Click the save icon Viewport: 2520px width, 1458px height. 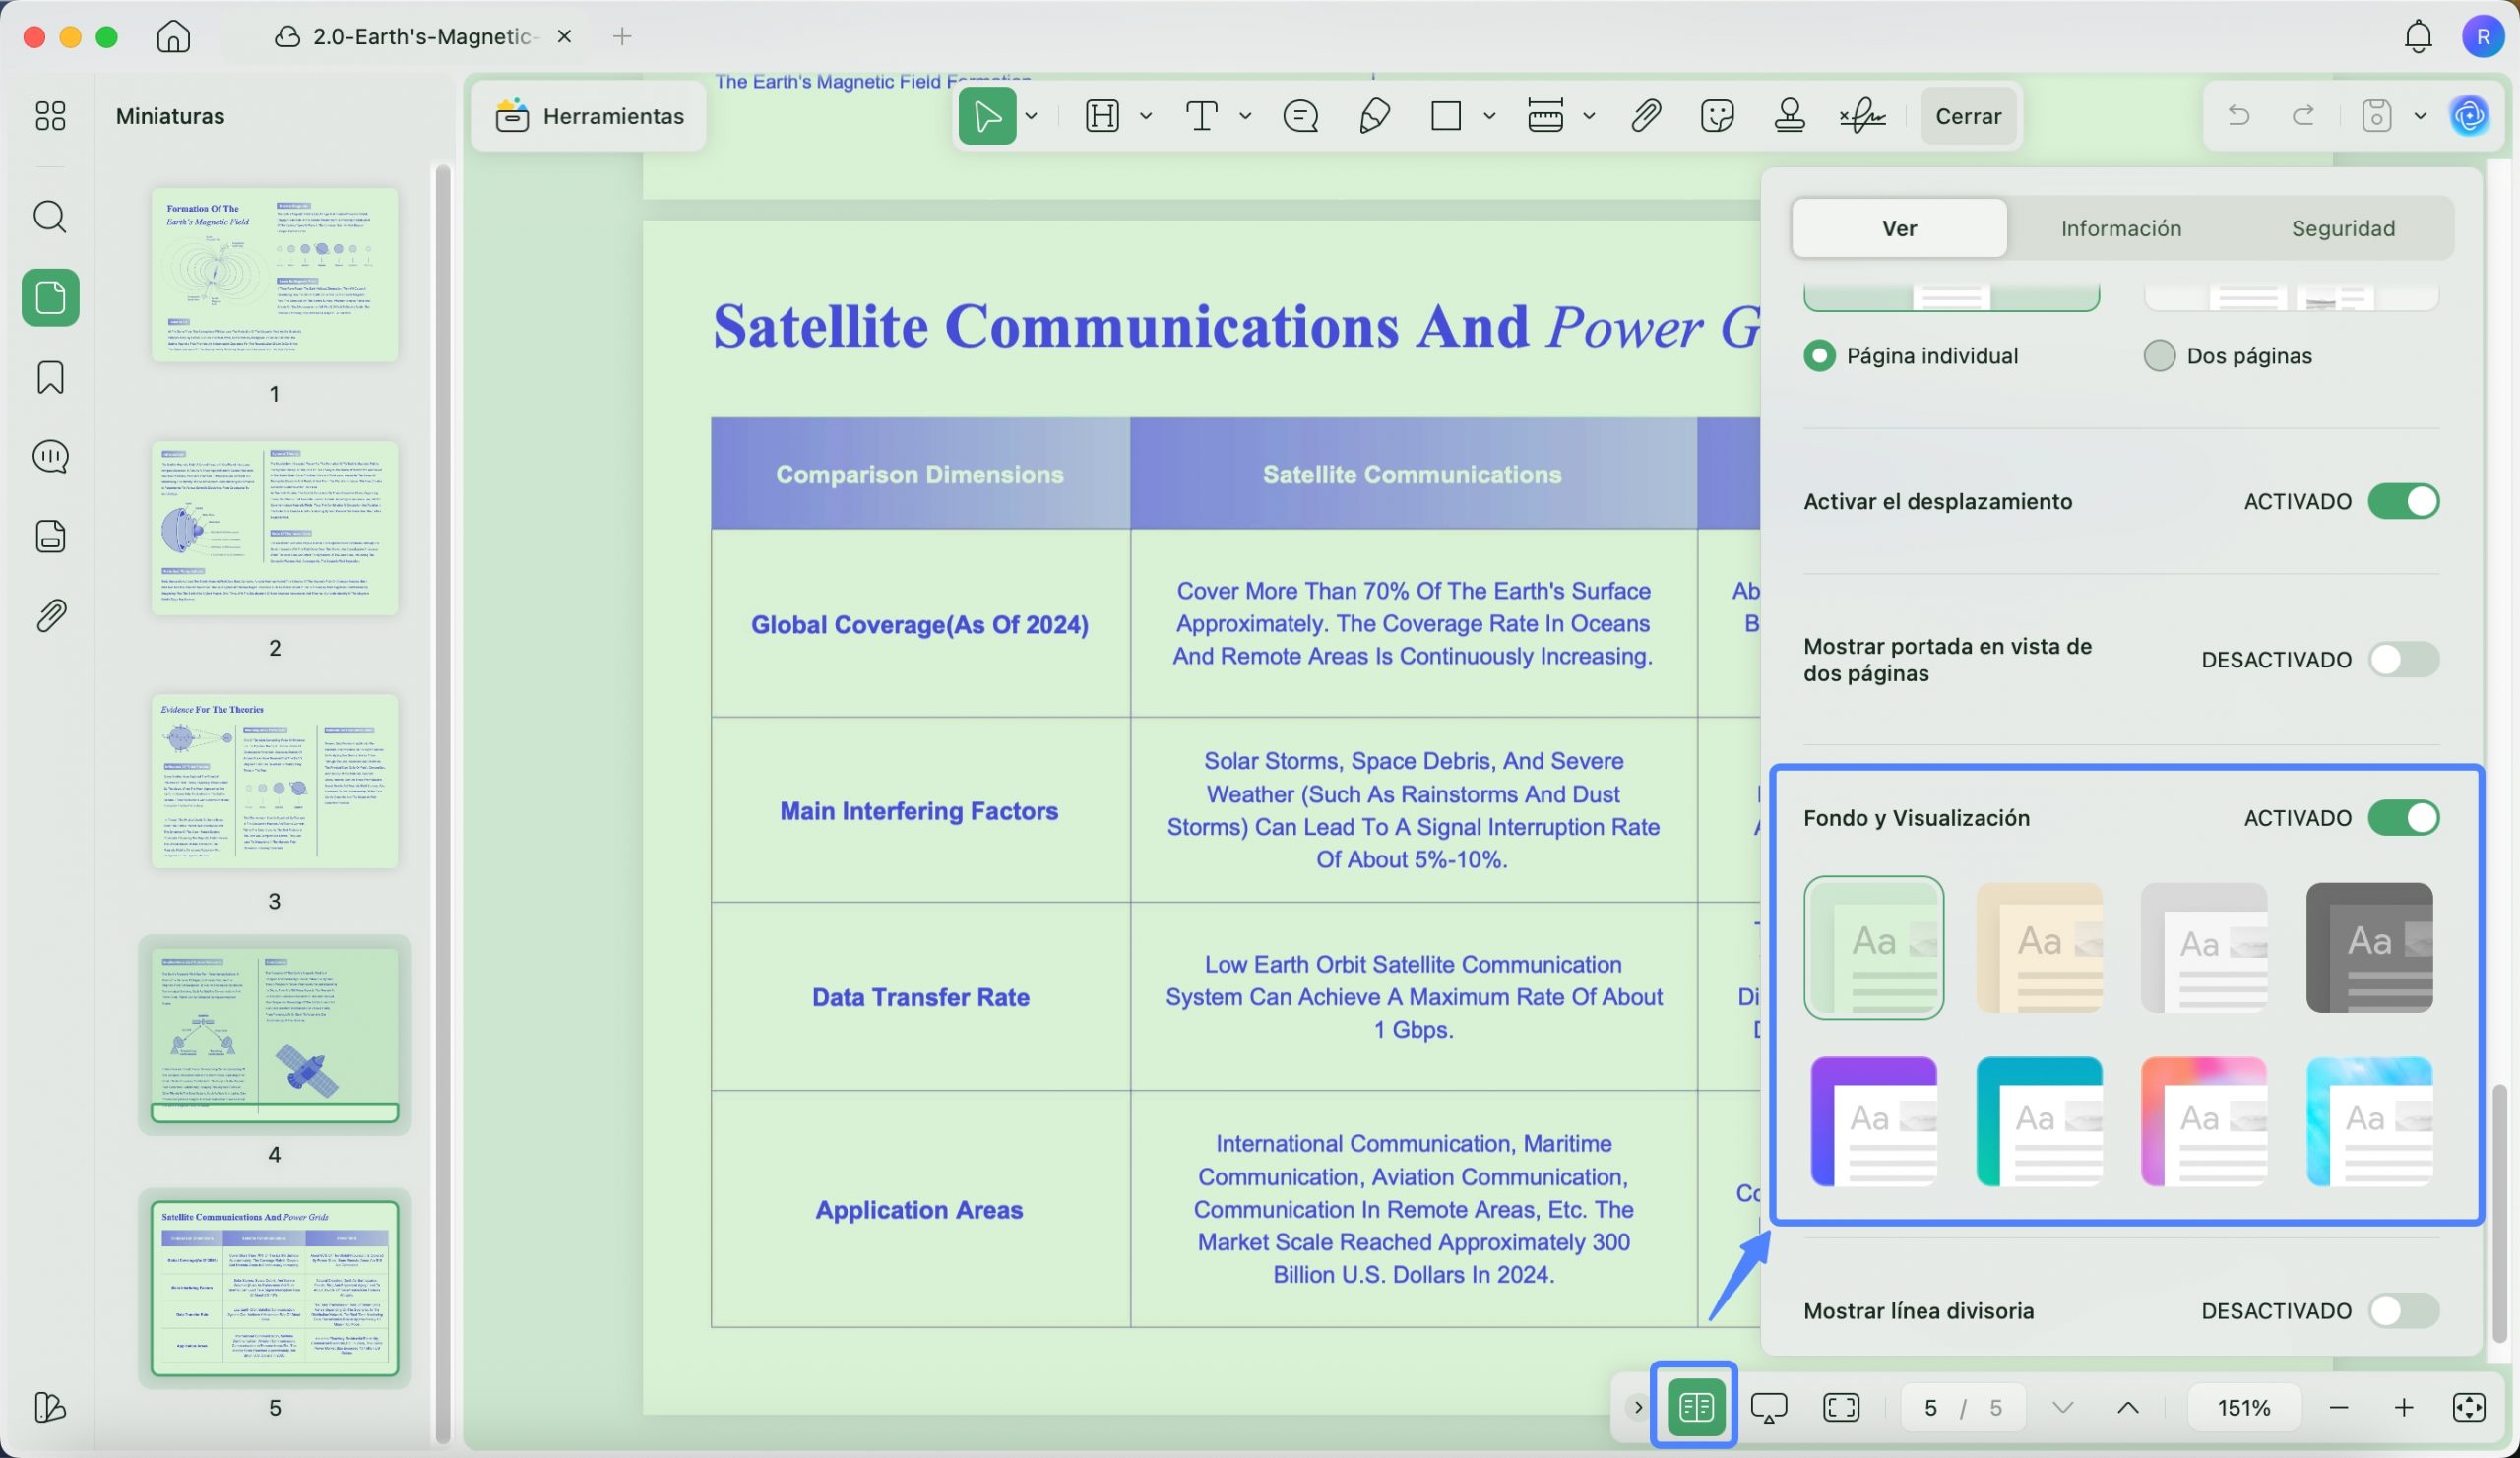[2376, 116]
